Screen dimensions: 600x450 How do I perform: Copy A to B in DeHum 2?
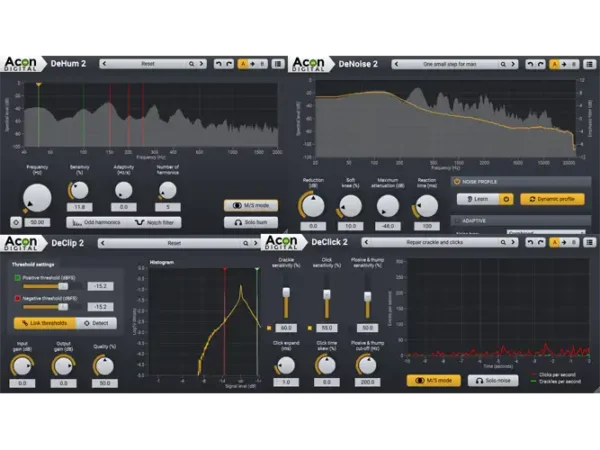point(253,64)
